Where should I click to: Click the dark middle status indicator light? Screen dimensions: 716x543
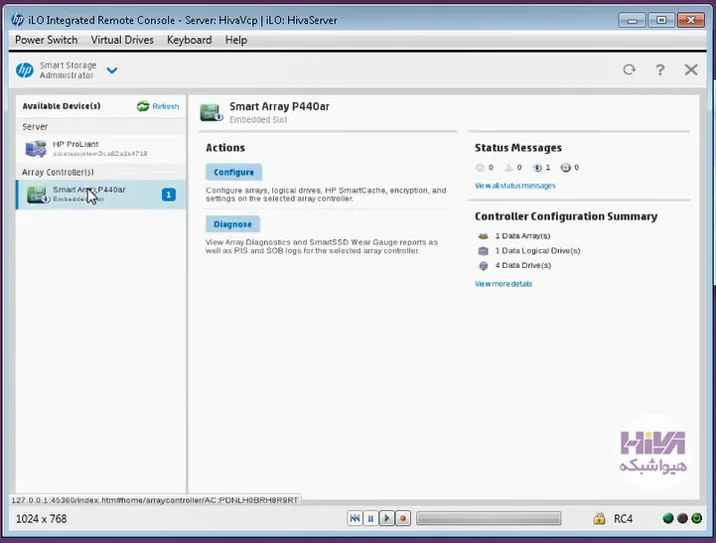pyautogui.click(x=682, y=518)
